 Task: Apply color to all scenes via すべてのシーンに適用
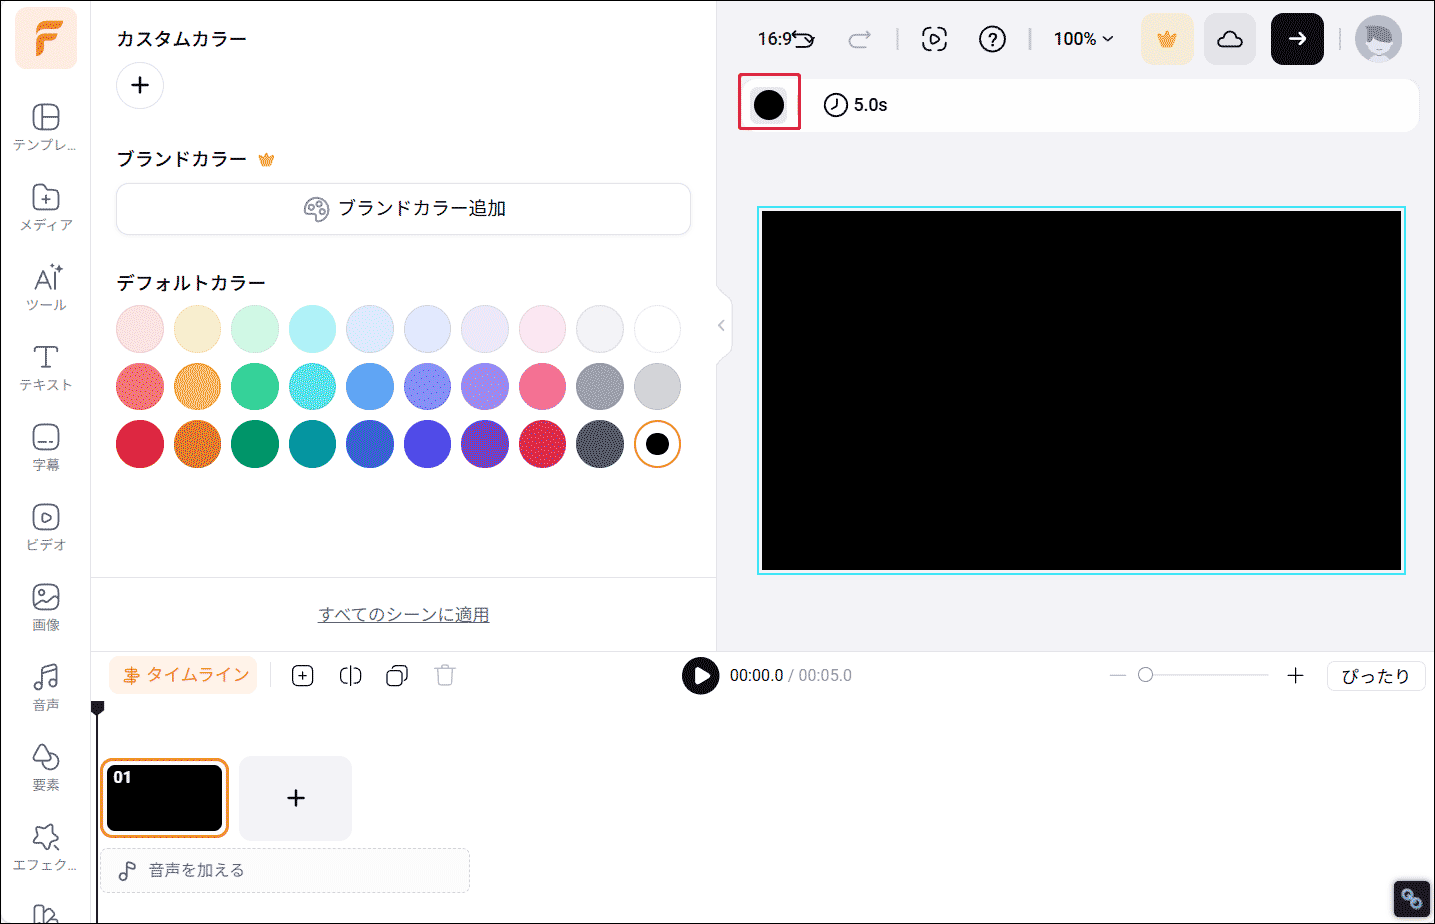tap(403, 613)
